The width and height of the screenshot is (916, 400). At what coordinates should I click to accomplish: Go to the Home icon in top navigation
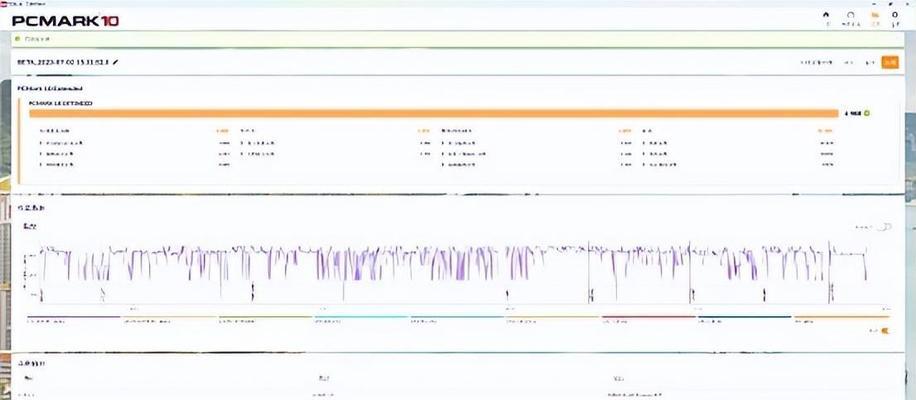click(826, 16)
